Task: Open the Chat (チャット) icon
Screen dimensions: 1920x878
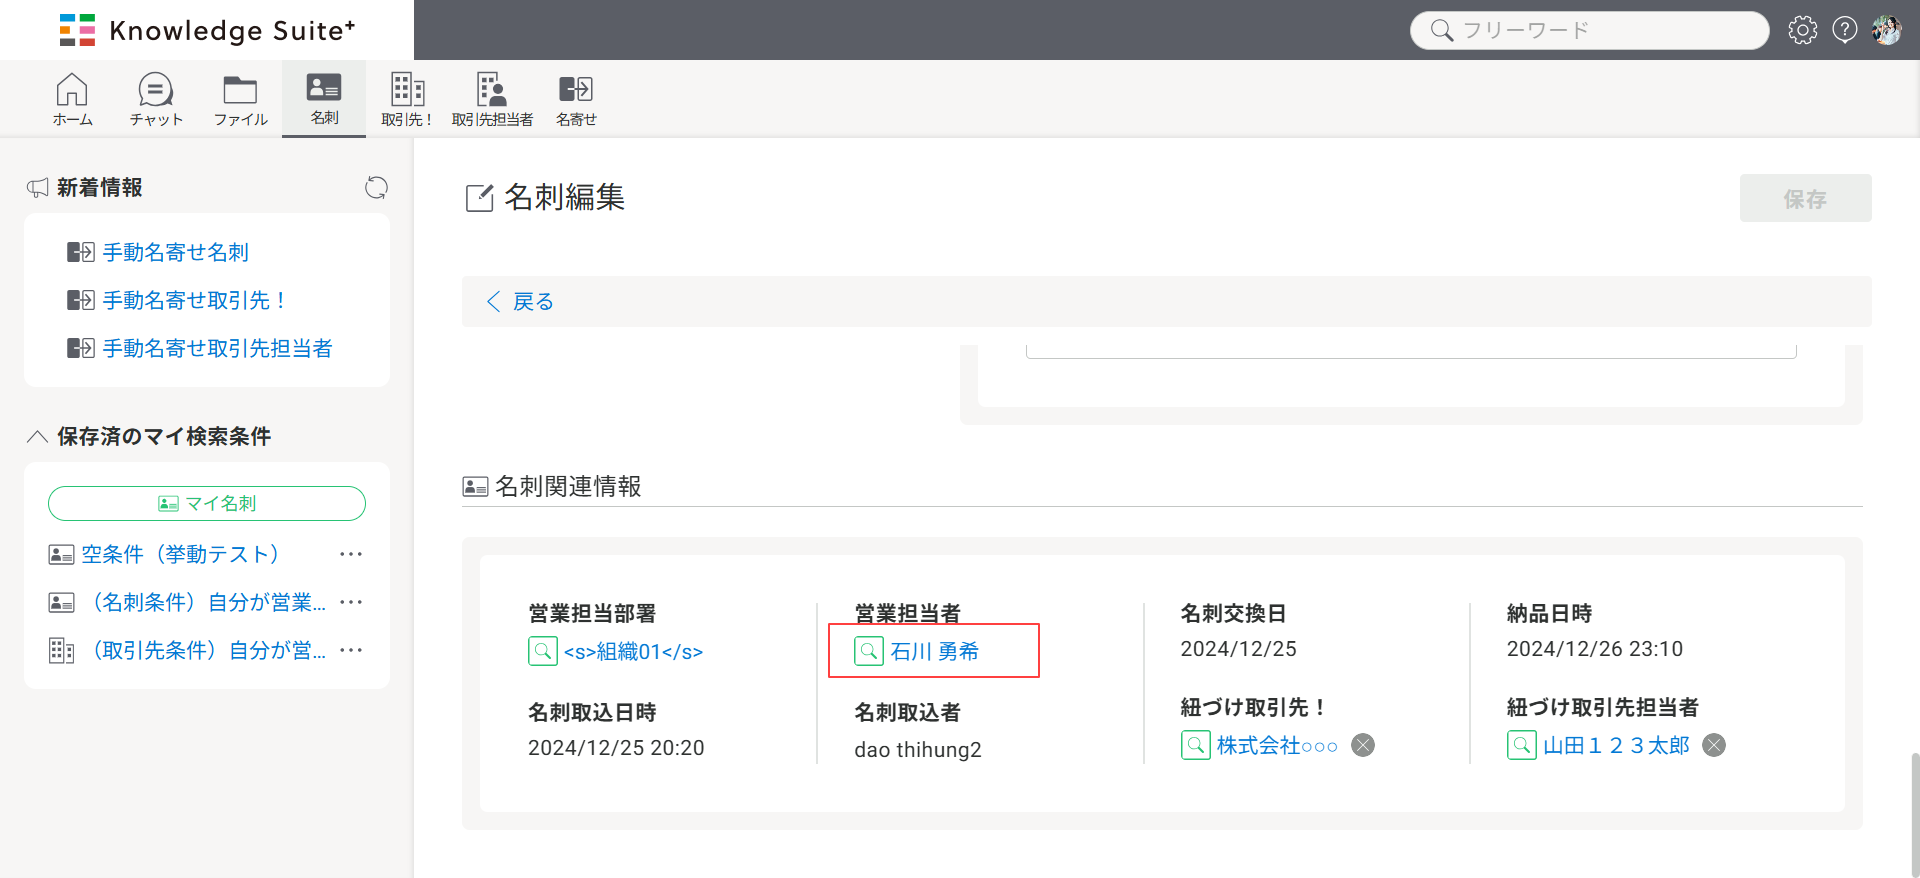Action: pos(156,99)
